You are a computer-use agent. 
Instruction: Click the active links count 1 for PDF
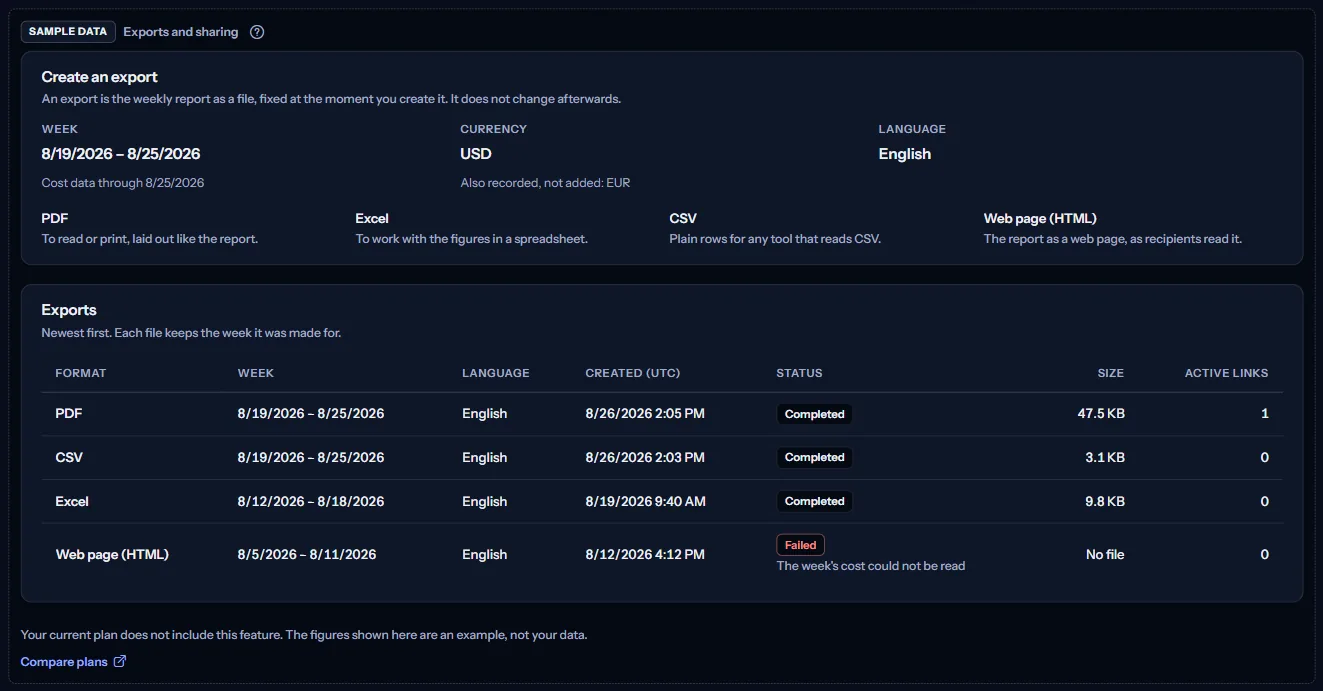1265,414
